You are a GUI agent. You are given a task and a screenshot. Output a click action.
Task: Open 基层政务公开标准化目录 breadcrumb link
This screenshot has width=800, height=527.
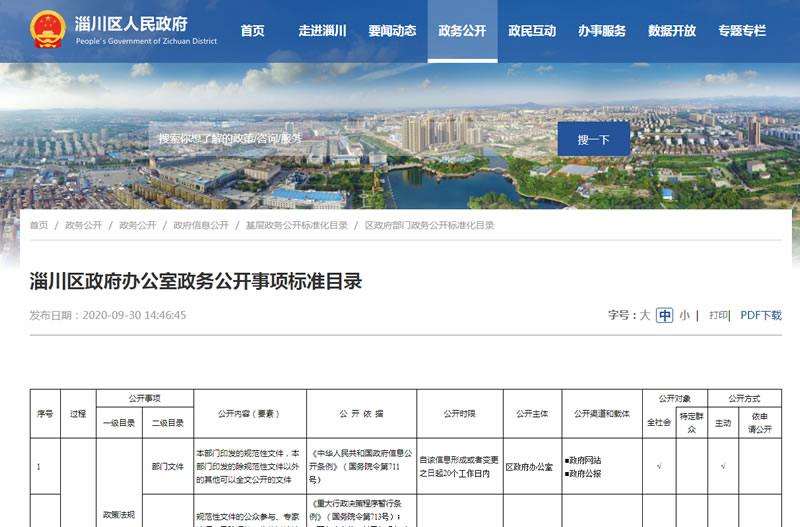pos(297,226)
